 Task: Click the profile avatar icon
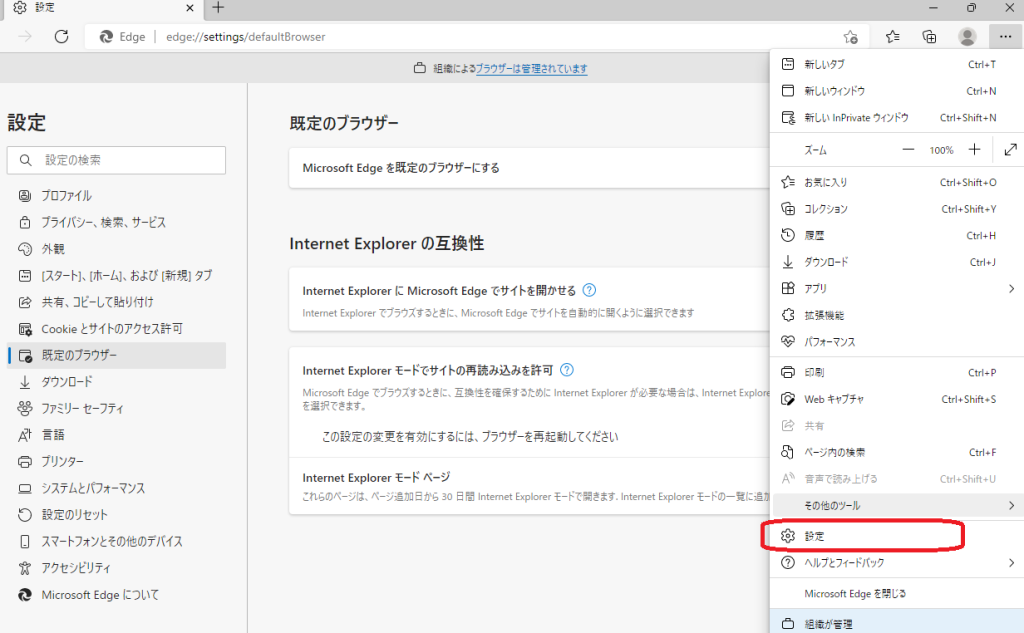click(x=967, y=37)
